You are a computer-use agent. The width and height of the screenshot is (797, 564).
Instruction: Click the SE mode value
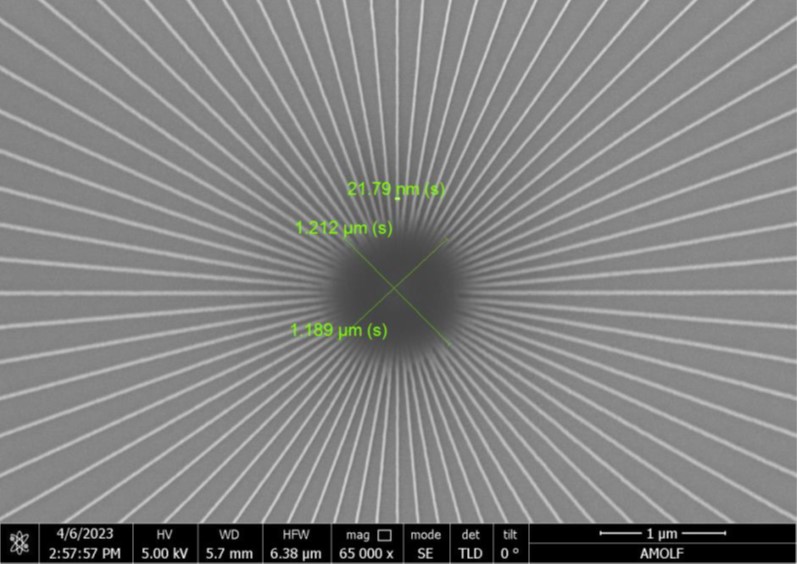point(426,553)
